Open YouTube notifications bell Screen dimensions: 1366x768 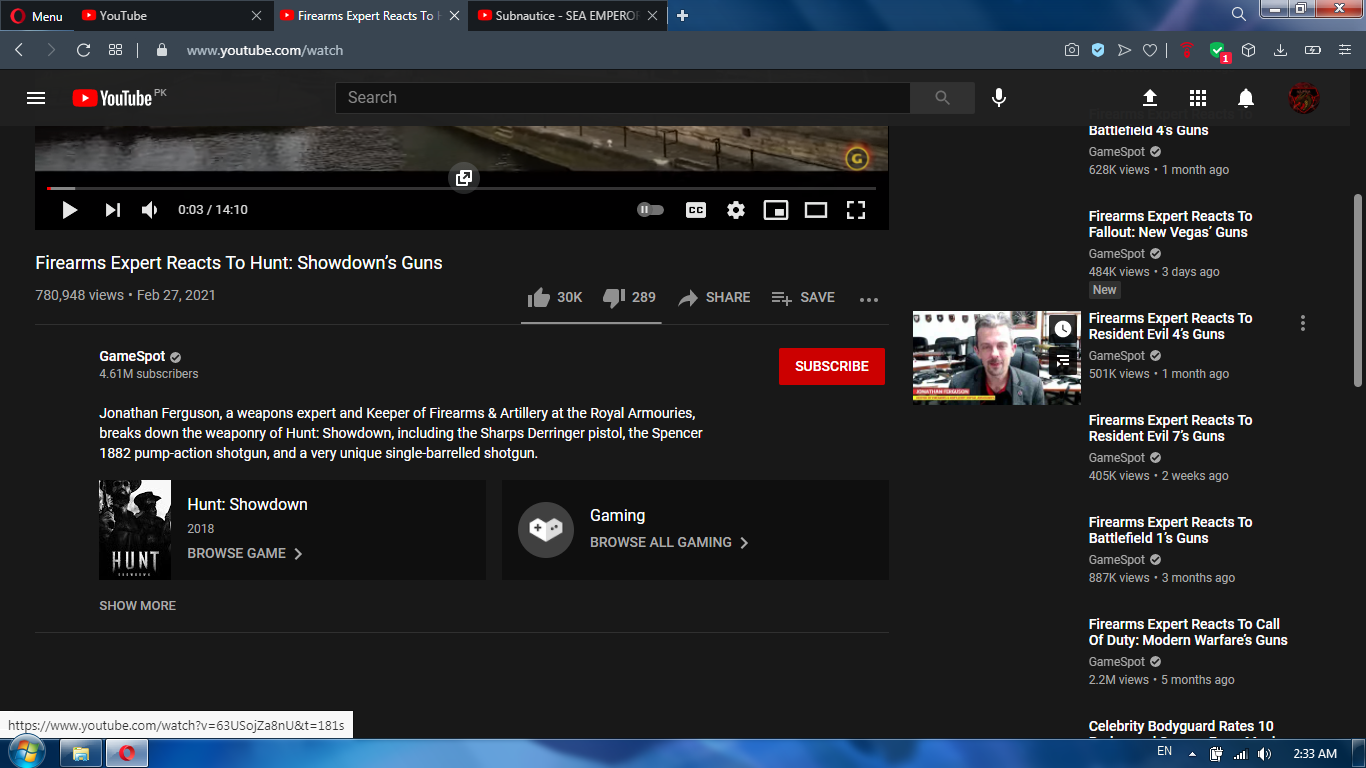[1246, 98]
